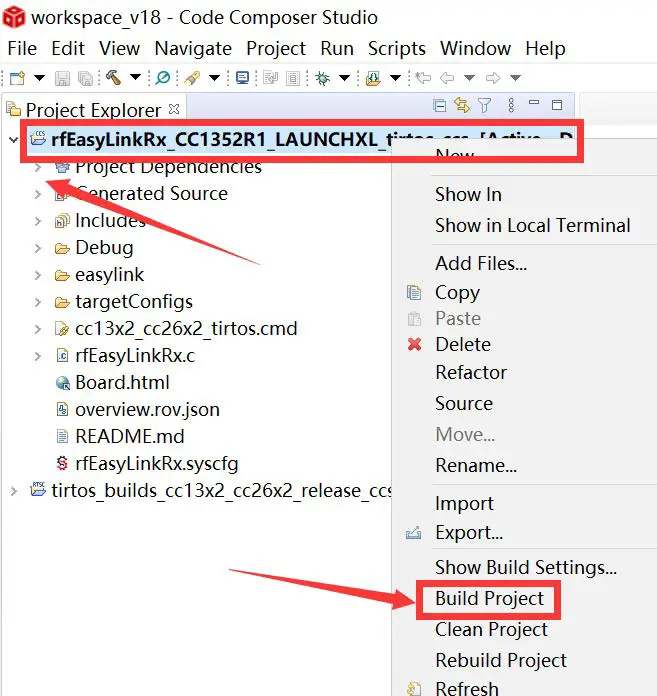Click the flashlight search icon
The image size is (657, 696).
tap(192, 78)
